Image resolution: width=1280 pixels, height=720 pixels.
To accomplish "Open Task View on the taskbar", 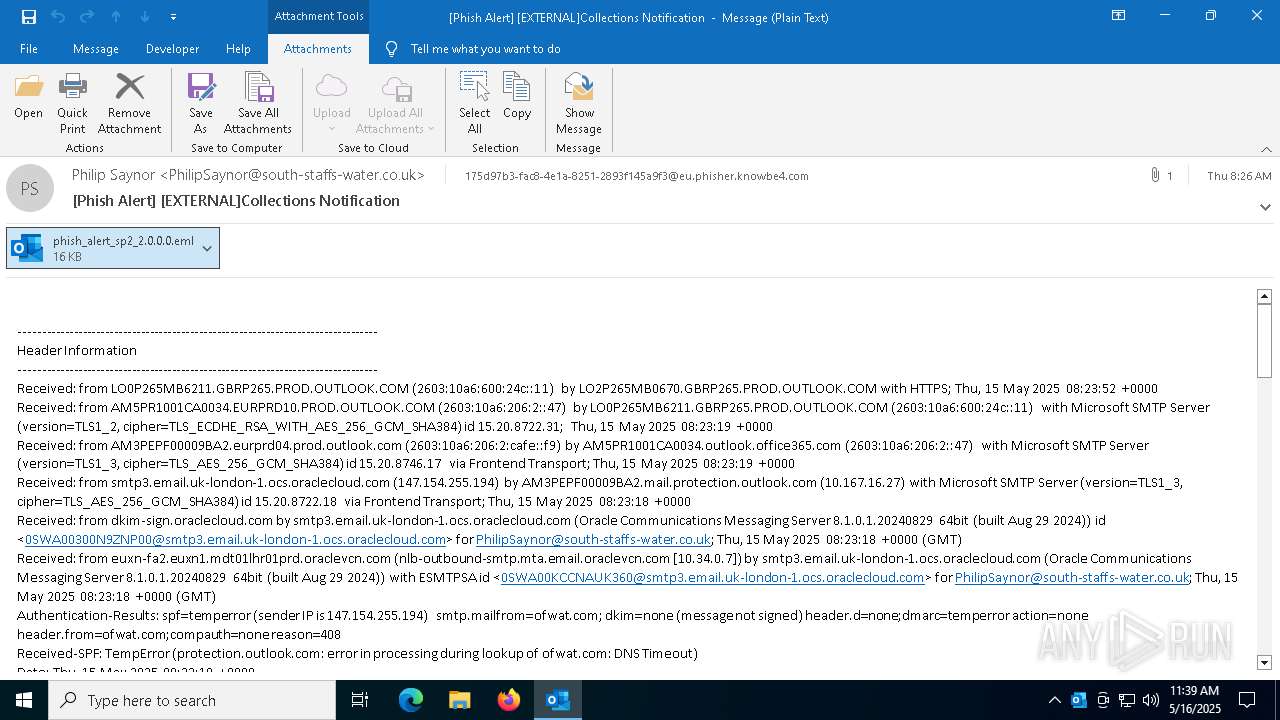I will coord(360,700).
